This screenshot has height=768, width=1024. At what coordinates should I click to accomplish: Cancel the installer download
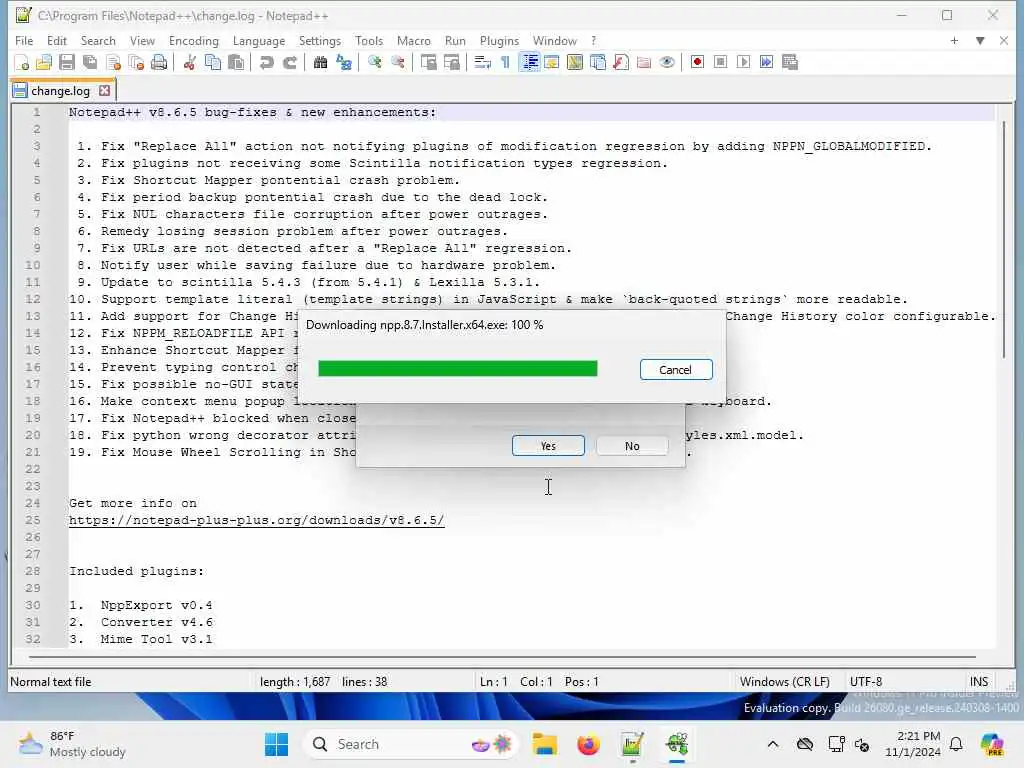tap(676, 370)
